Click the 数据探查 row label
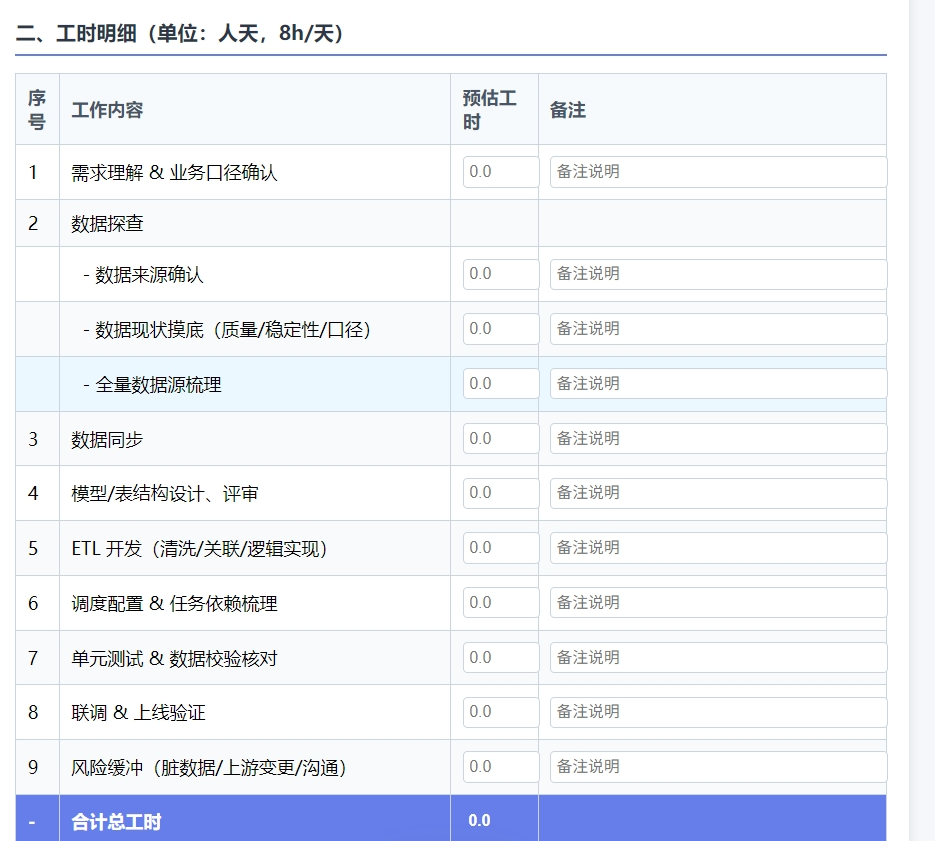The width and height of the screenshot is (935, 841). tap(107, 224)
